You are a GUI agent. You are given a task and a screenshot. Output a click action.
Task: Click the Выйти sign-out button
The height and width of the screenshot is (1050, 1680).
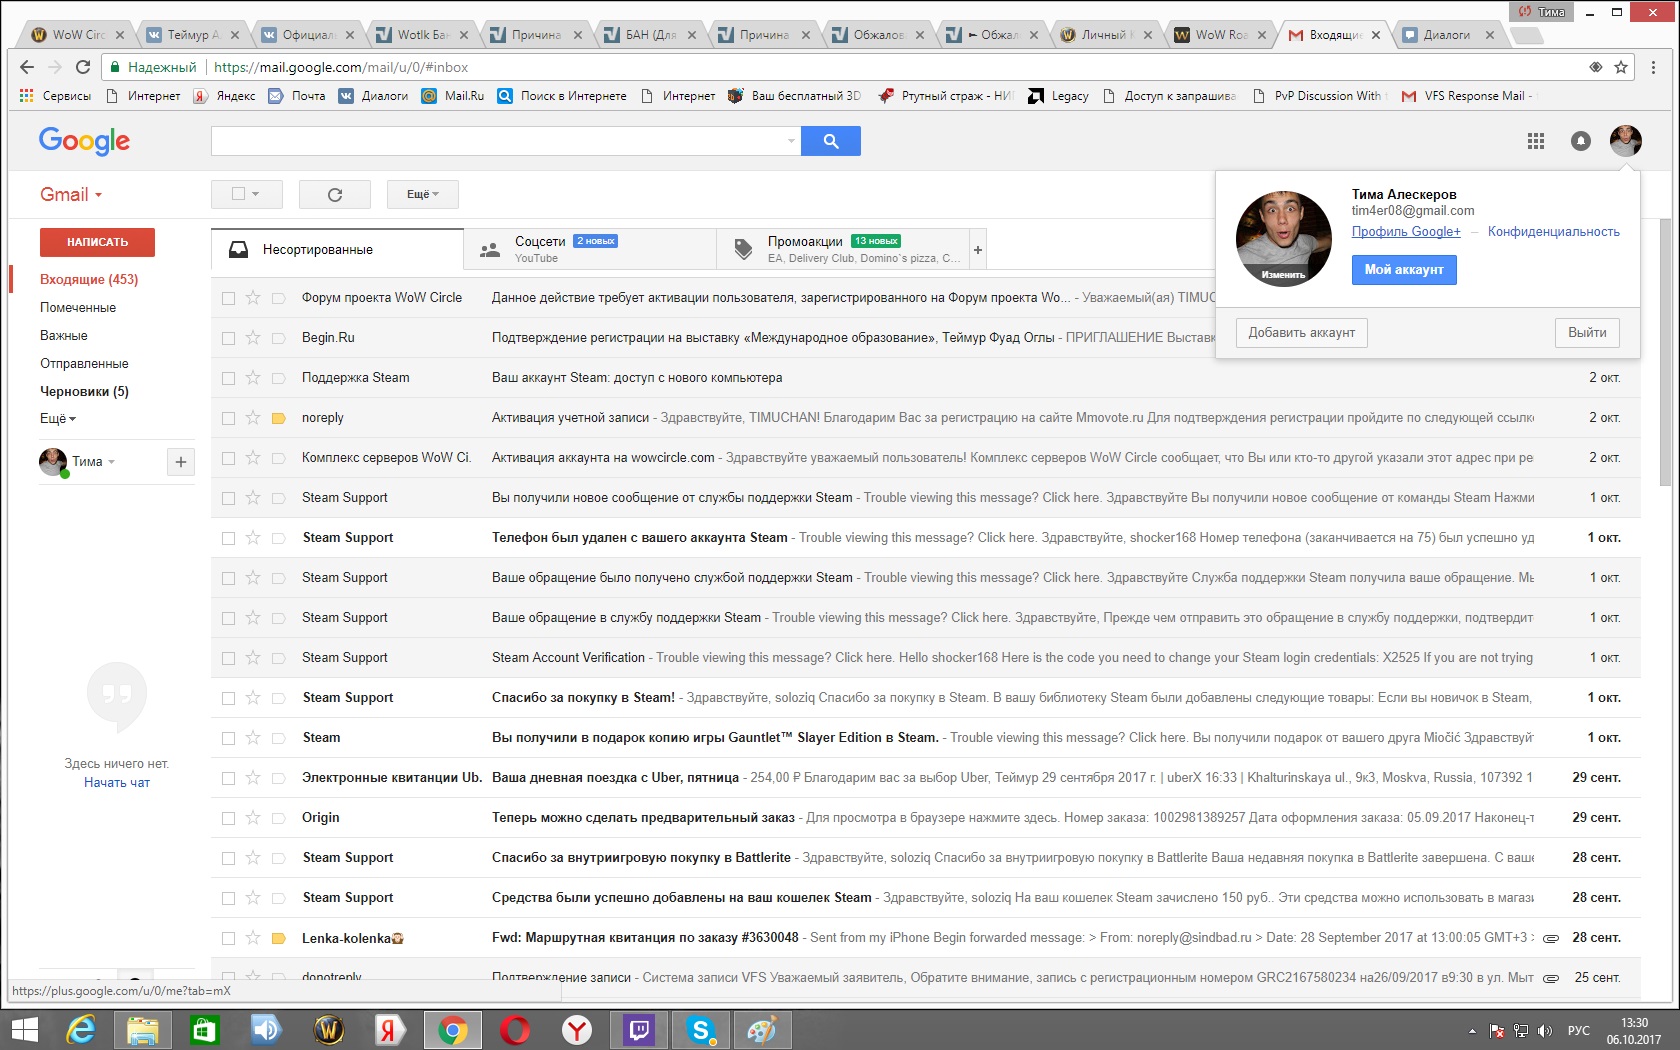point(1586,333)
